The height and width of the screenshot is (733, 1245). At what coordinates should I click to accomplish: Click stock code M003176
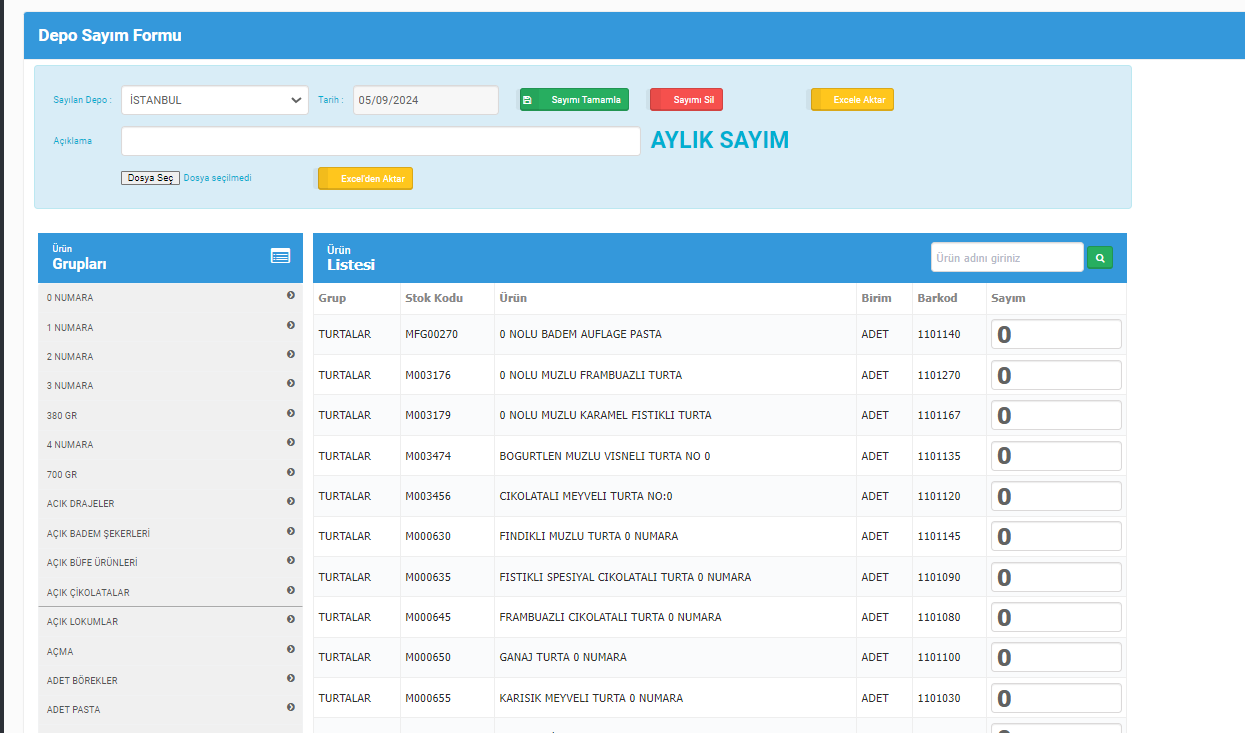tap(428, 375)
